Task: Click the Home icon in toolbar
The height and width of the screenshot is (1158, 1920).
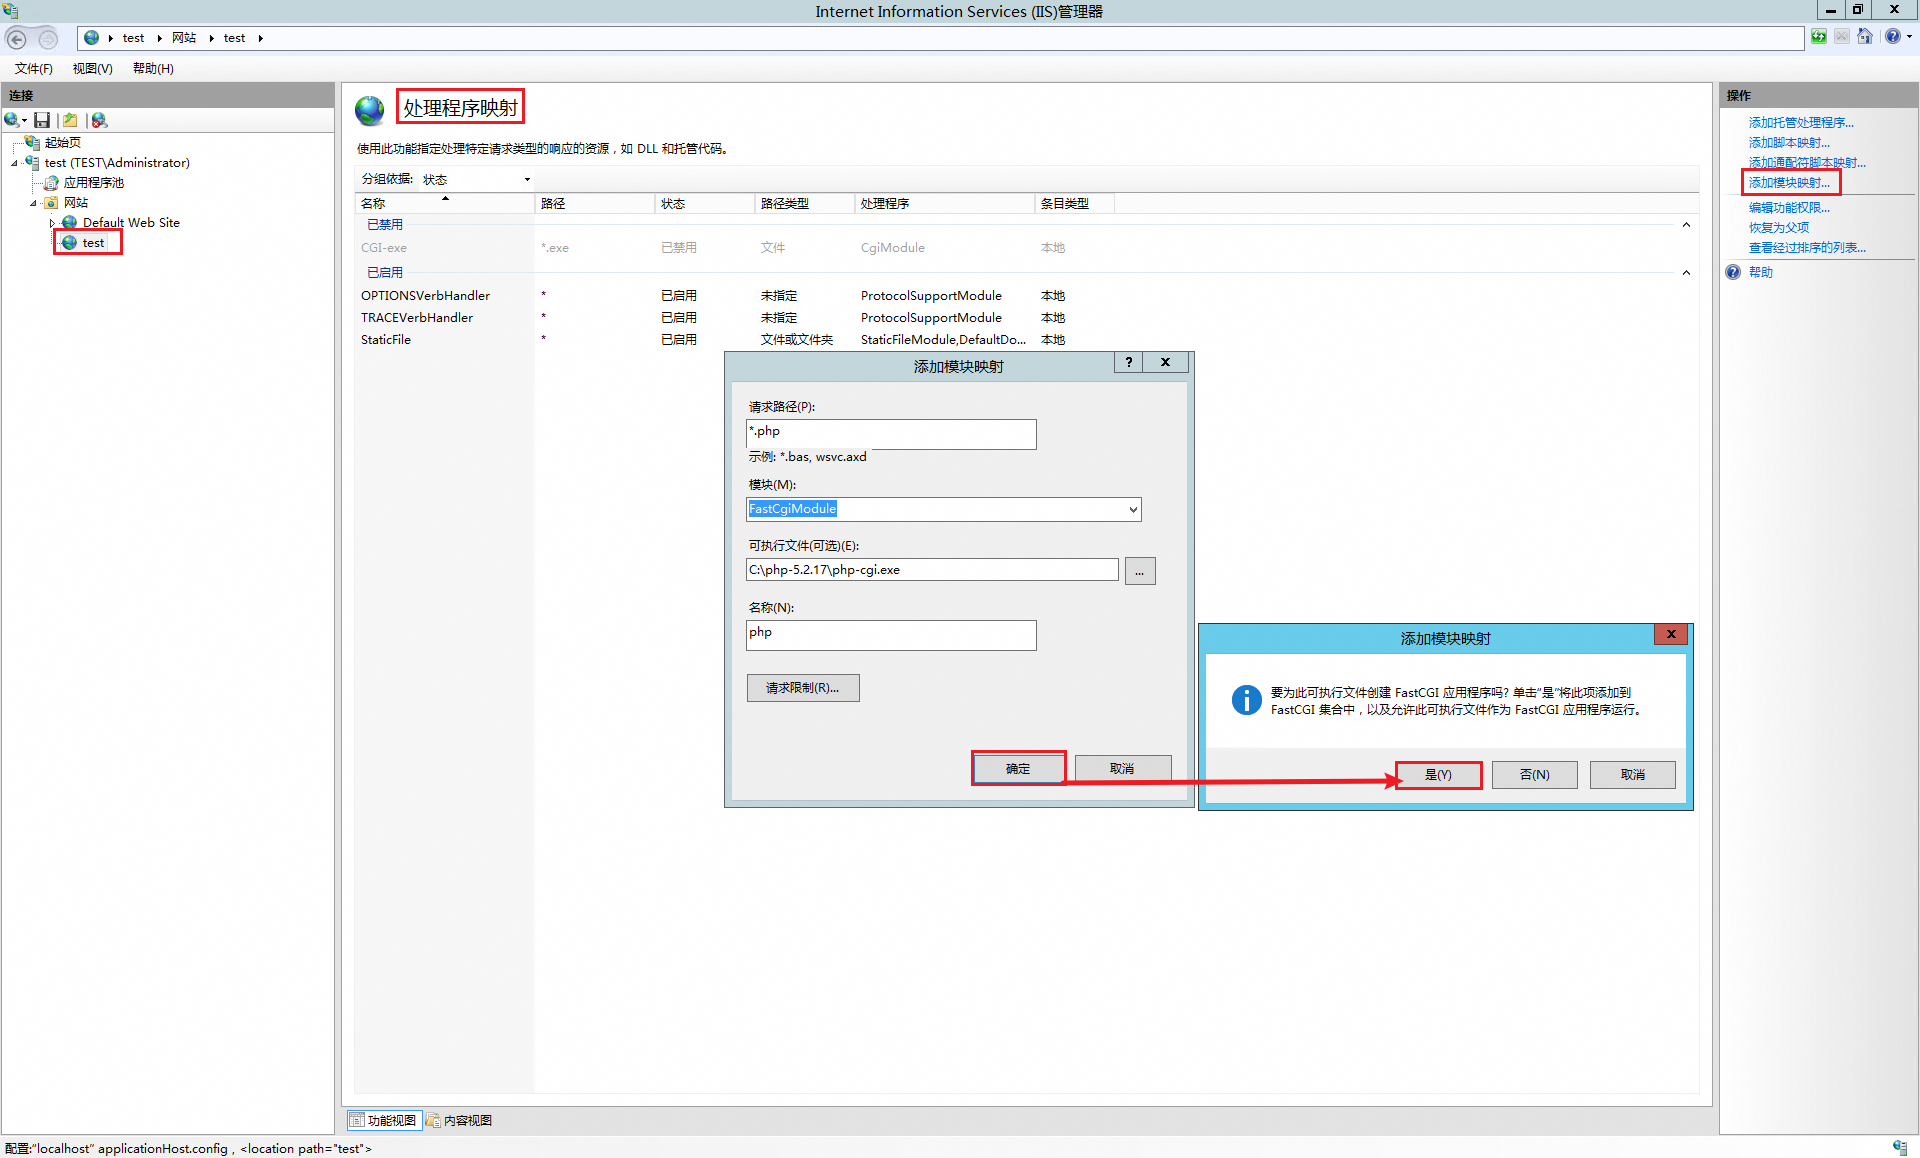Action: 1865,37
